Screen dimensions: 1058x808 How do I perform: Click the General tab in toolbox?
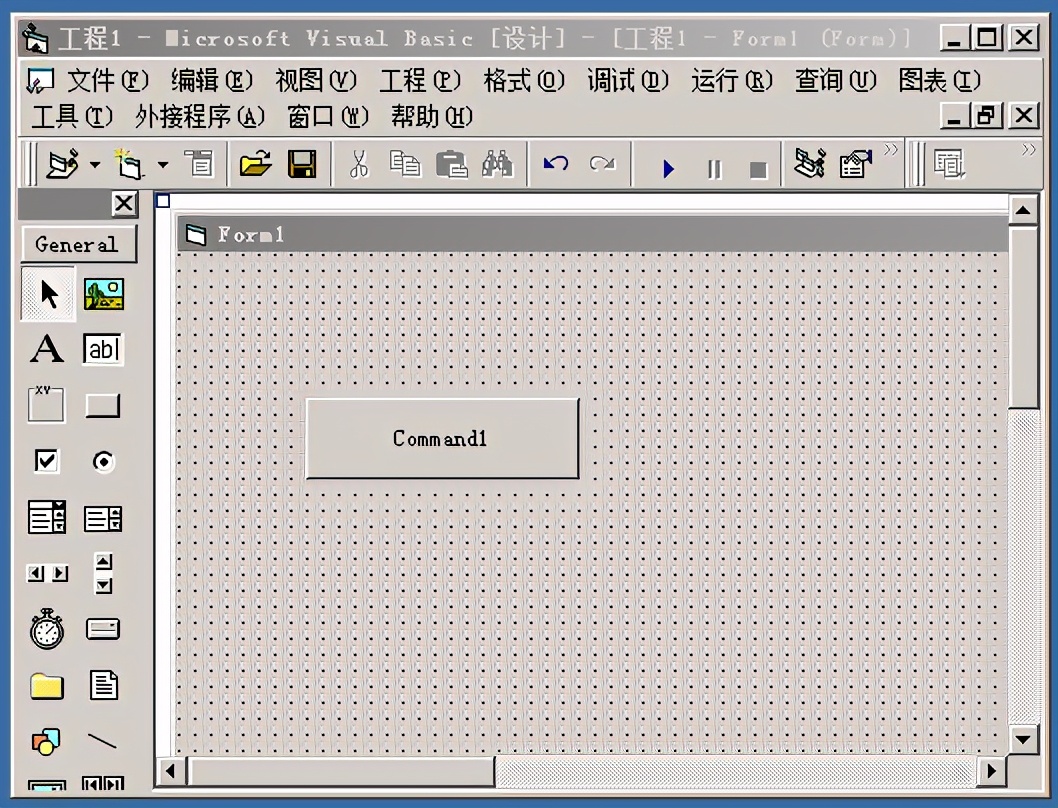click(78, 244)
